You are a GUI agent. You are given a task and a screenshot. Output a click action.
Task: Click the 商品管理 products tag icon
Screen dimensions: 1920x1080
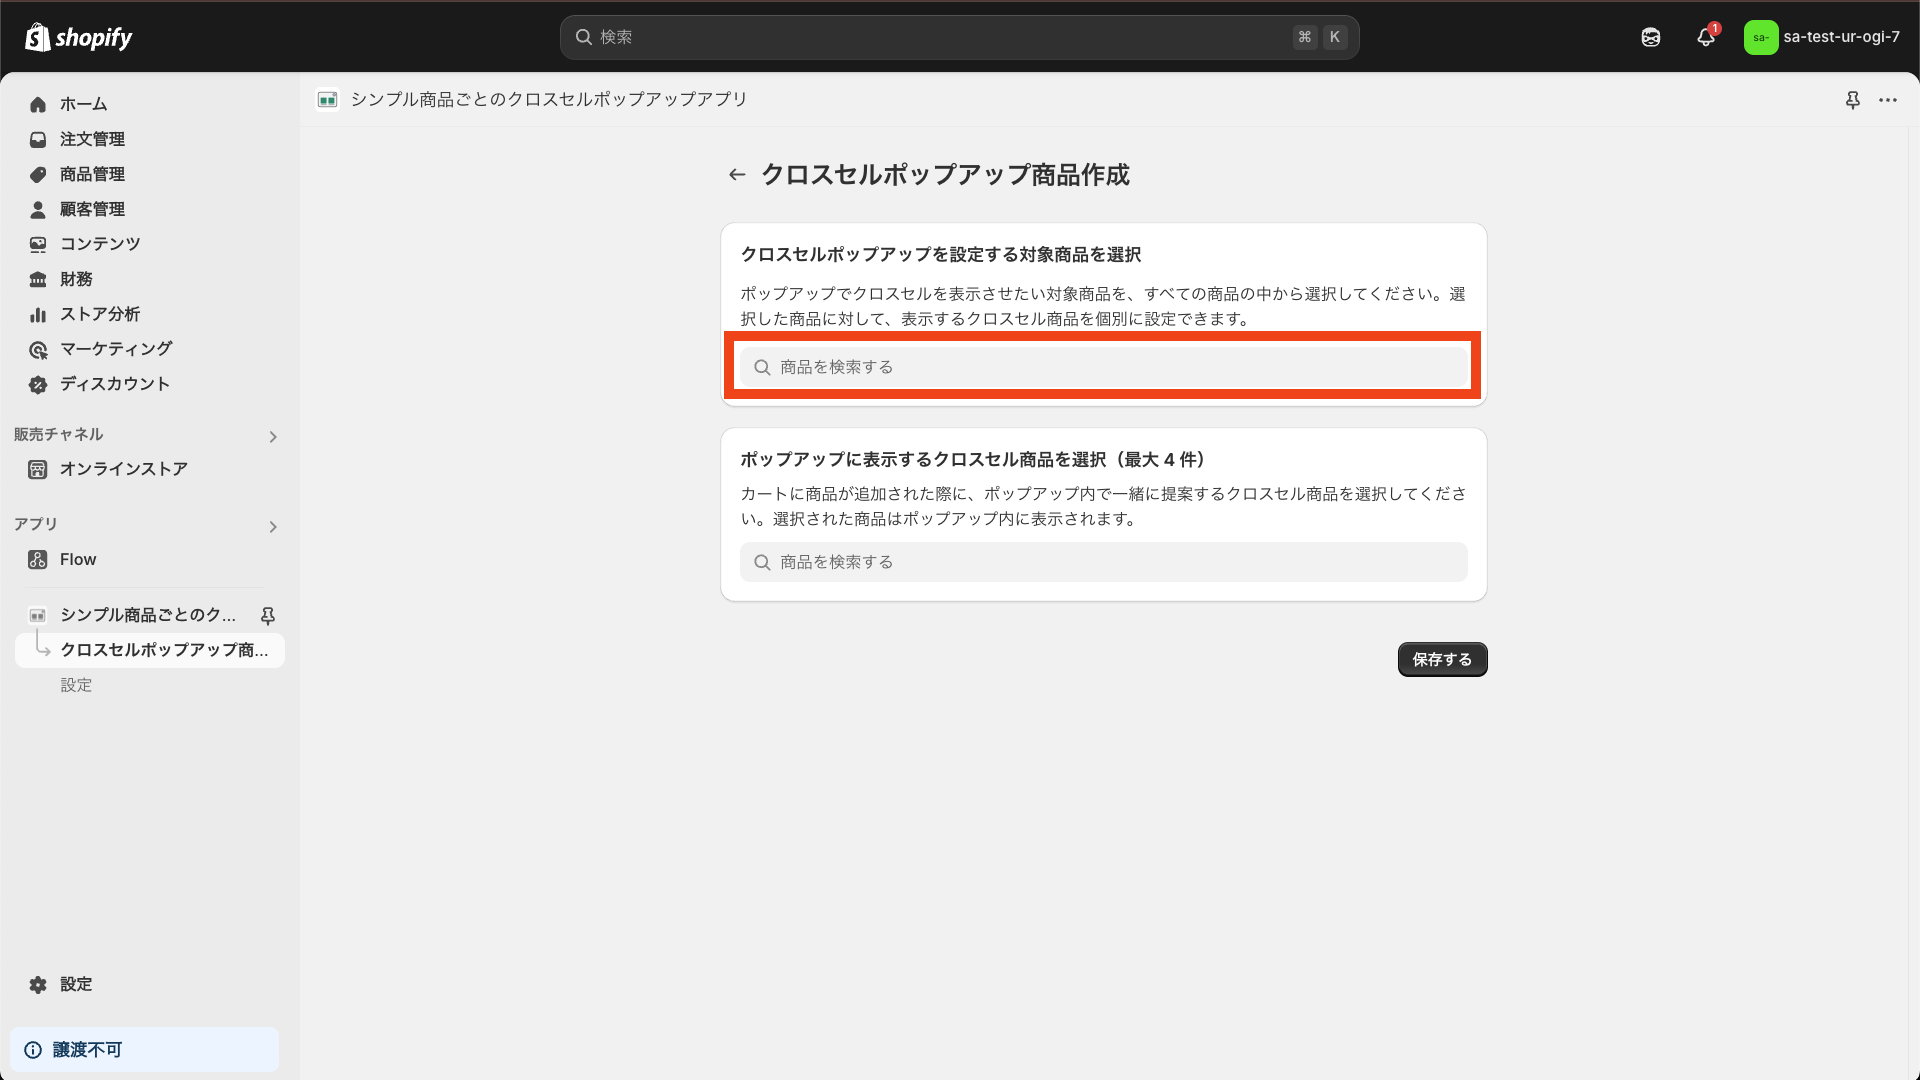pyautogui.click(x=37, y=174)
